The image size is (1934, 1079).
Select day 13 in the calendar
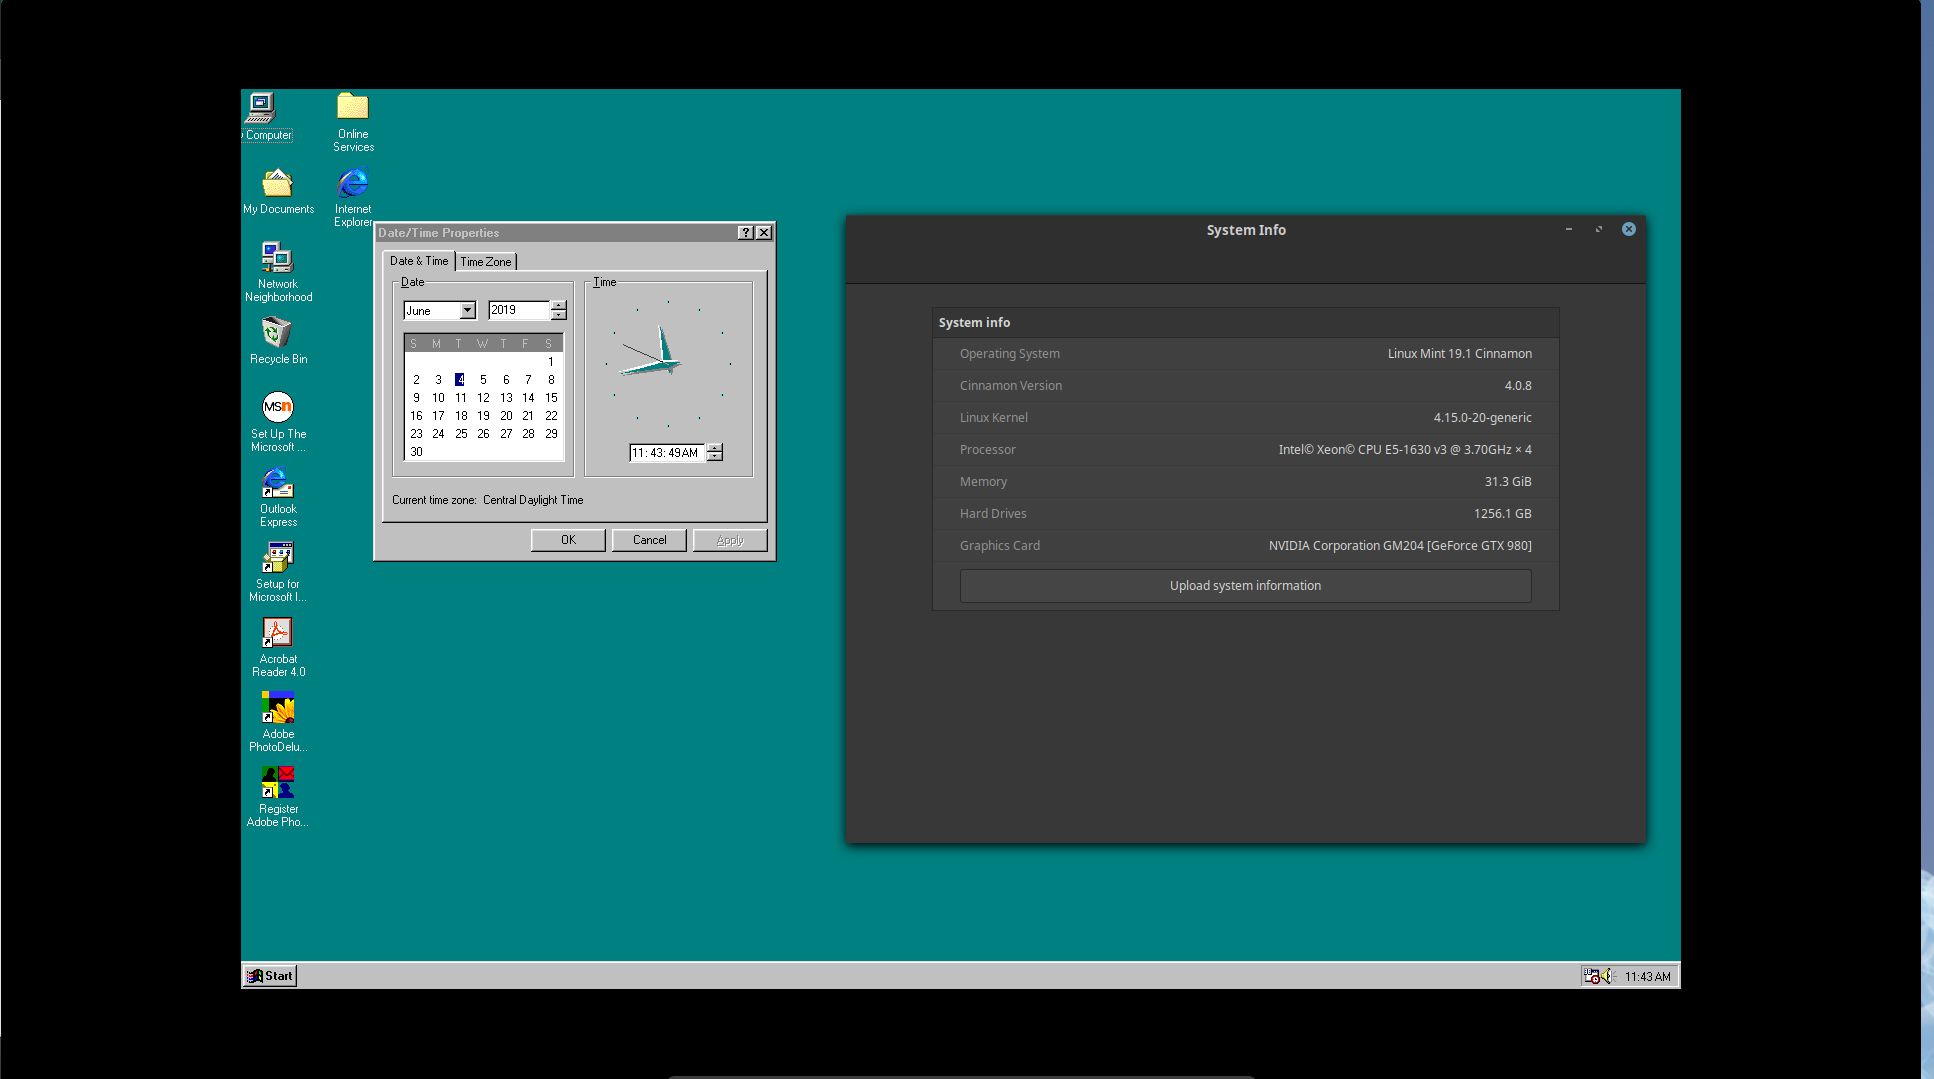pos(506,398)
